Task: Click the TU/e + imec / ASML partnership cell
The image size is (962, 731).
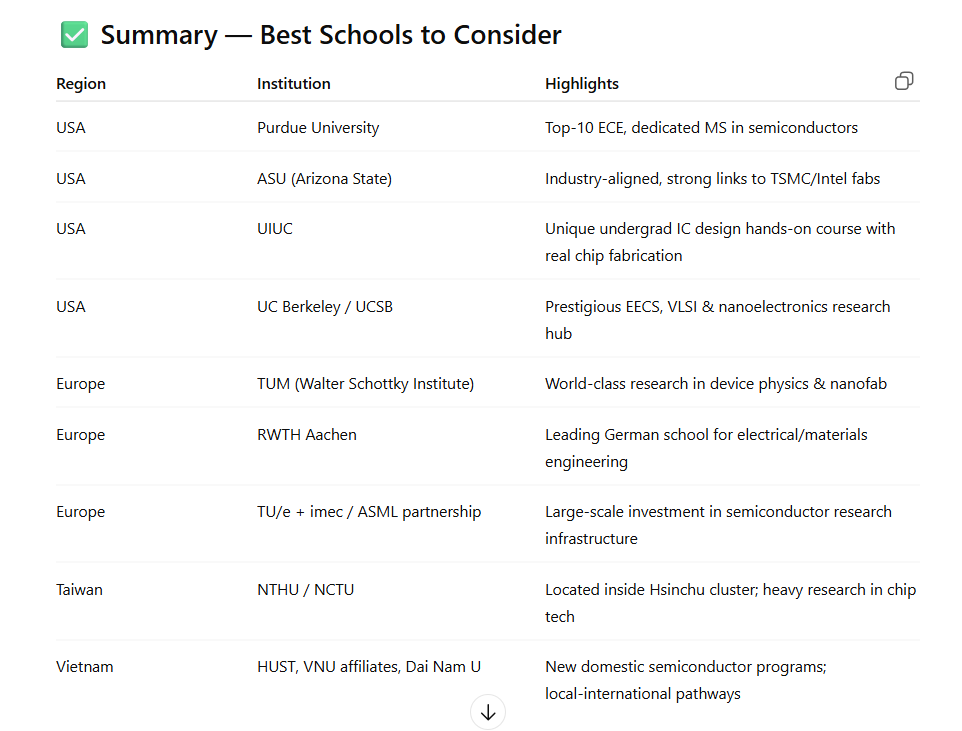Action: tap(369, 512)
